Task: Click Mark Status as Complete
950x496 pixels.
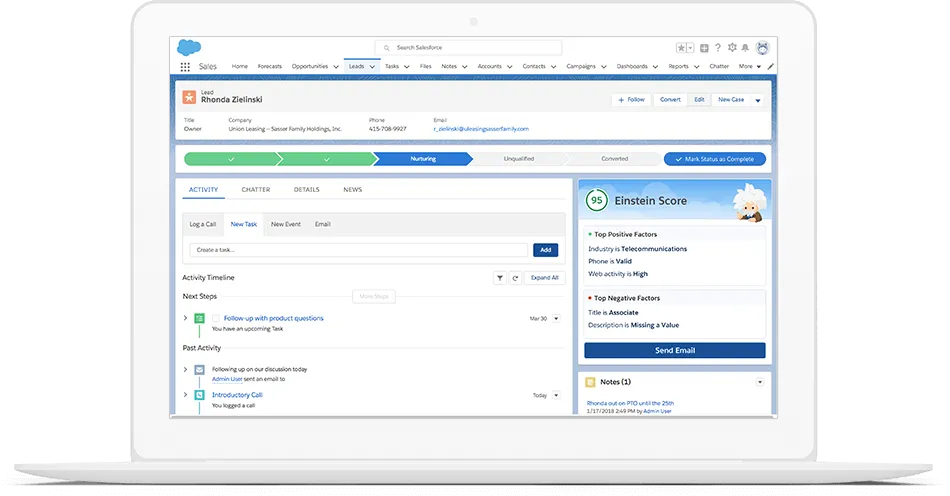Action: click(x=715, y=159)
